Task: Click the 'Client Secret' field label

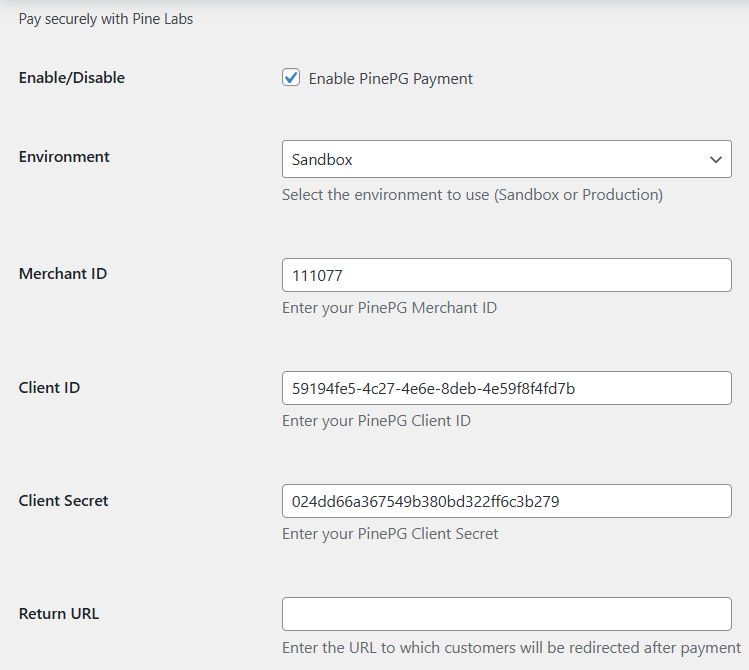Action: (x=64, y=500)
